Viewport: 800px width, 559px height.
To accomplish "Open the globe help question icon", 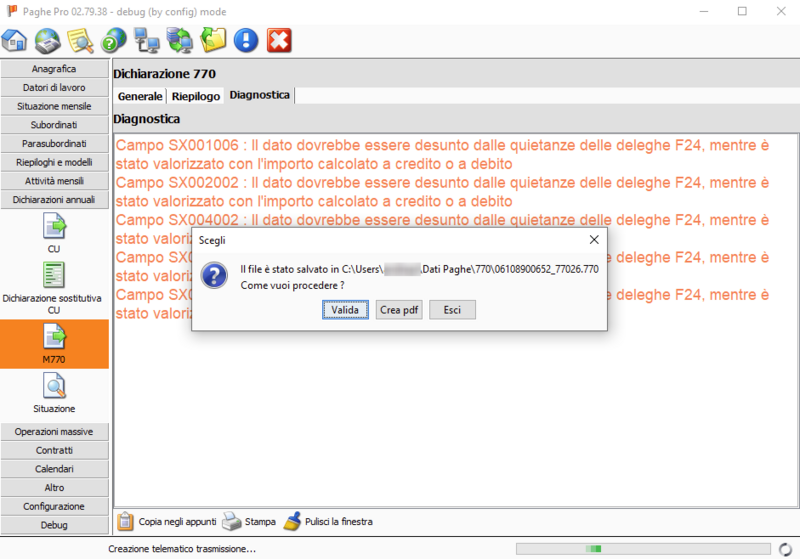I will [x=114, y=41].
